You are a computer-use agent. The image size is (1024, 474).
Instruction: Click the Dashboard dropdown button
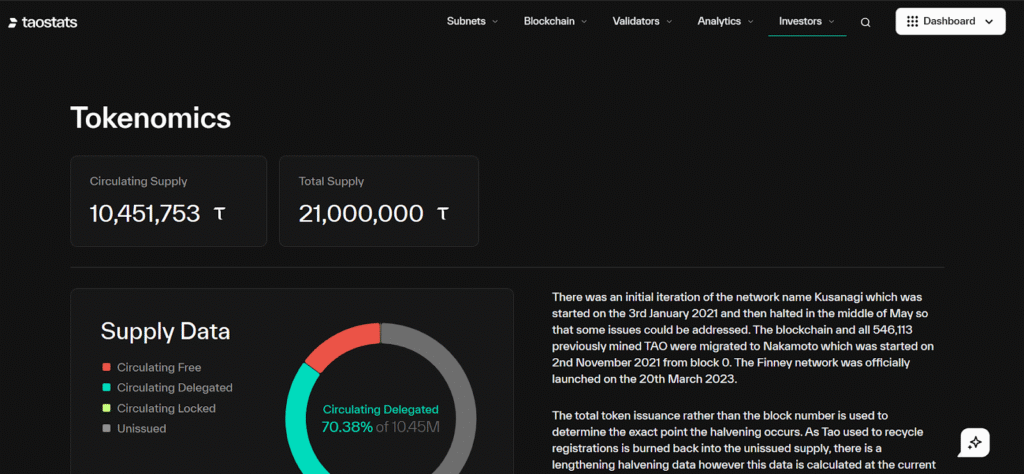pos(950,21)
